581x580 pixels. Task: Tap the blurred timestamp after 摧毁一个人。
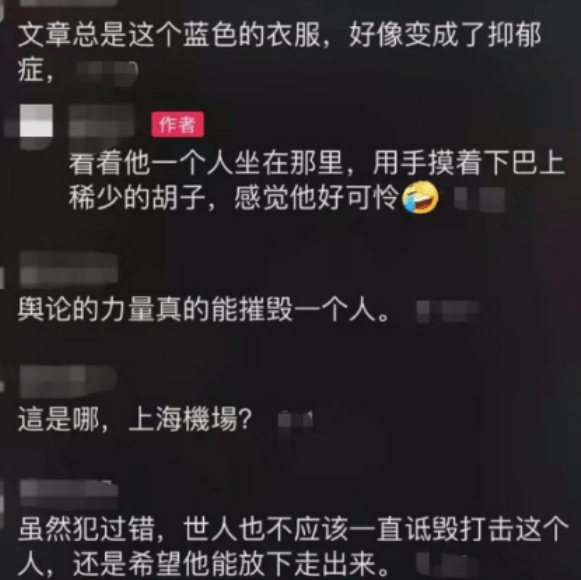[x=448, y=311]
